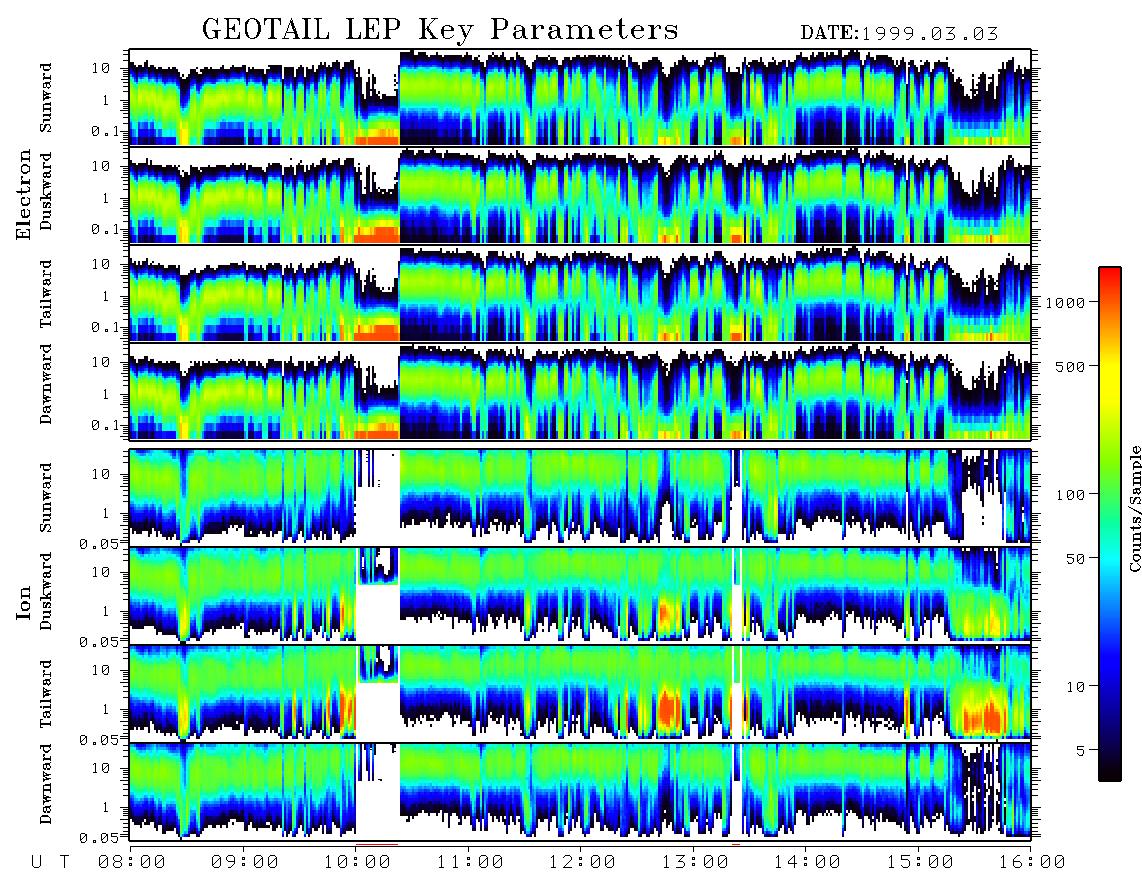The width and height of the screenshot is (1142, 880).
Task: Click the "09:00" time axis label
Action: pyautogui.click(x=245, y=863)
